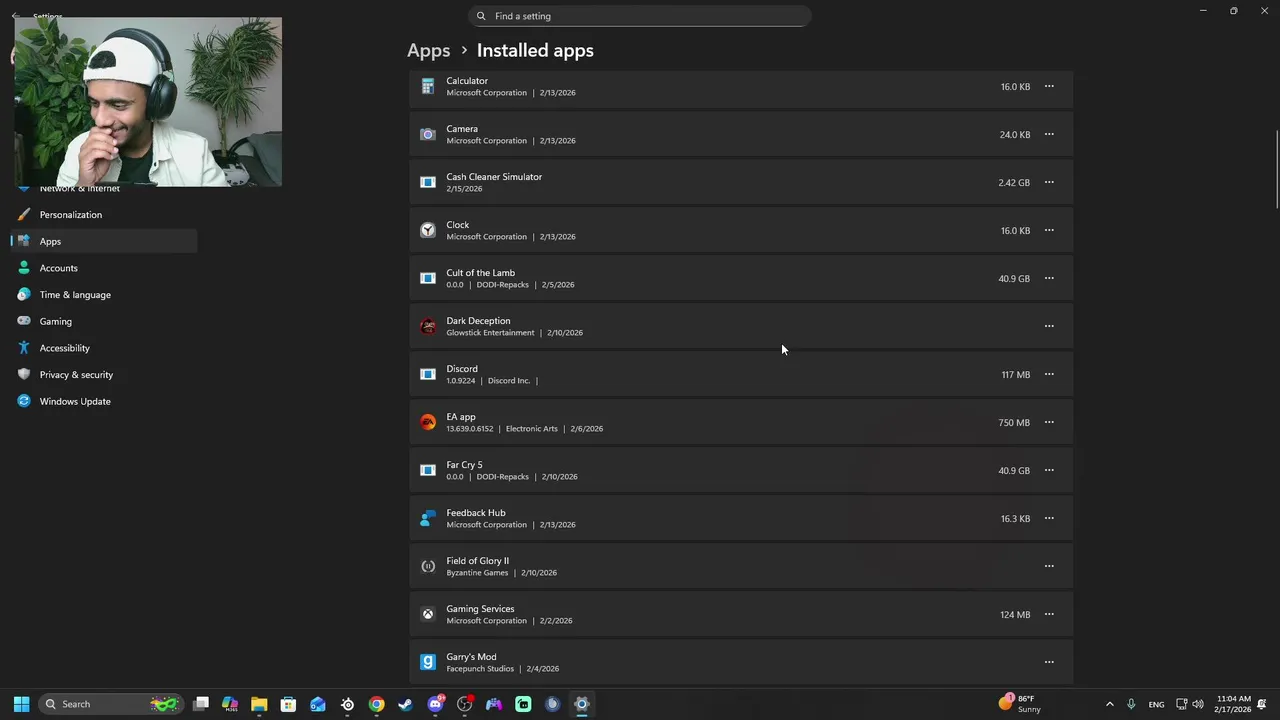This screenshot has height=720, width=1280.
Task: Click the Camera app icon
Action: point(428,134)
